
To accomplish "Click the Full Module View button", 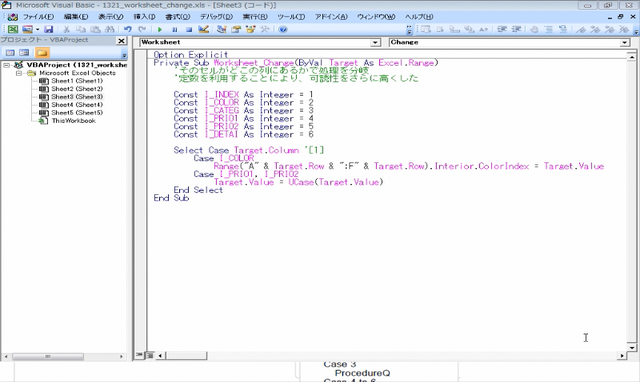I will pyautogui.click(x=150, y=355).
